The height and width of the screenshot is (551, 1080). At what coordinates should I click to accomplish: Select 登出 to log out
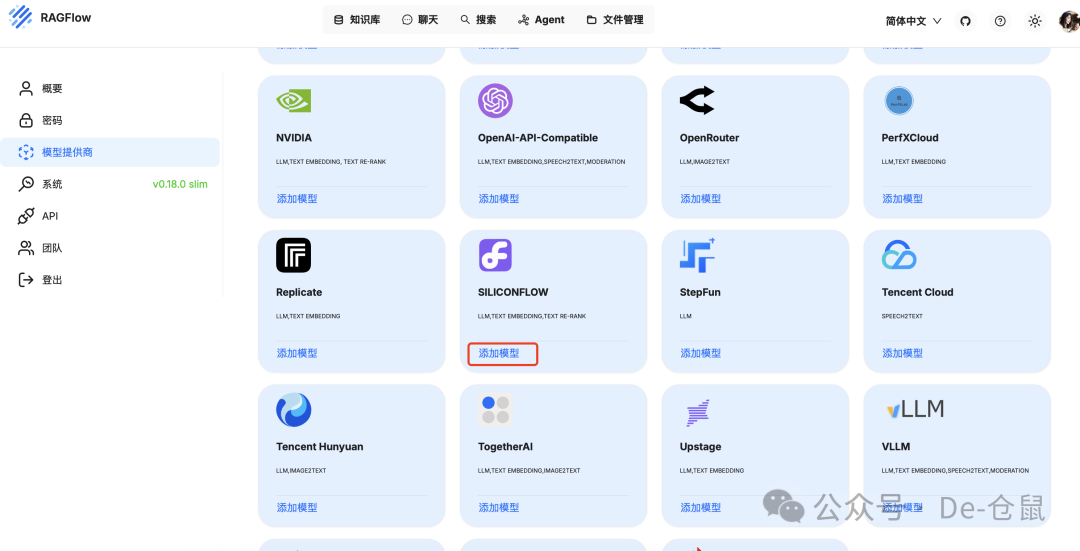(110, 280)
